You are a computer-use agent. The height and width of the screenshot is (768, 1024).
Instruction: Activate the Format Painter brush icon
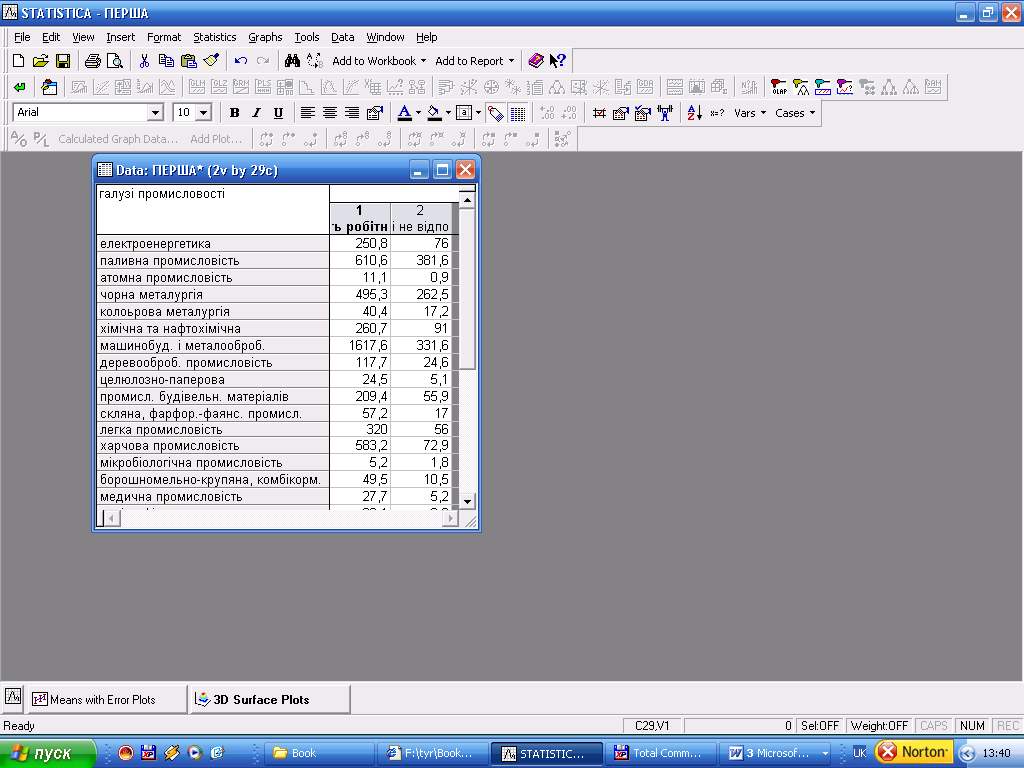tap(211, 61)
